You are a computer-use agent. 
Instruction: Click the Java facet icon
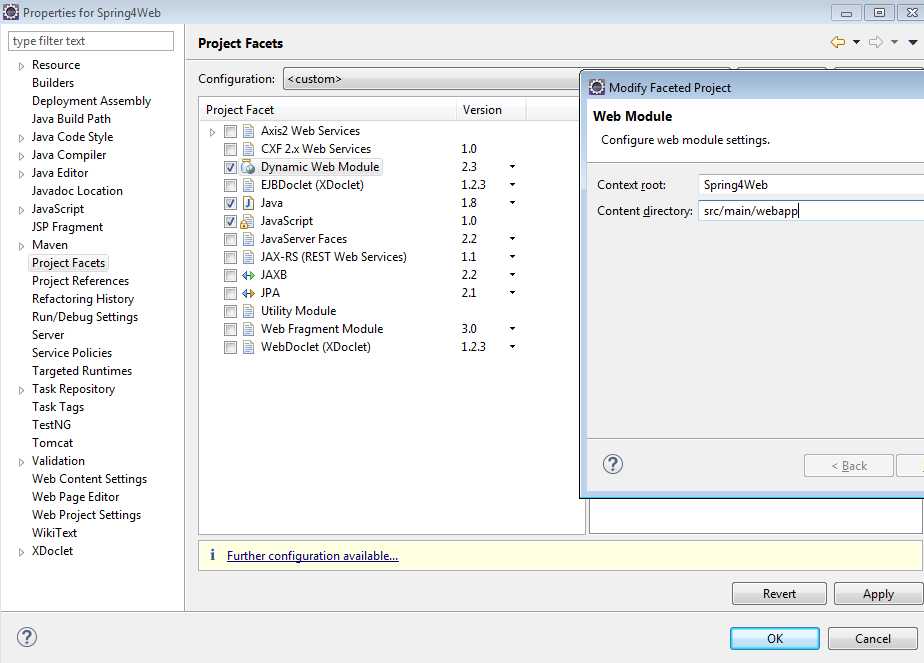coord(249,203)
